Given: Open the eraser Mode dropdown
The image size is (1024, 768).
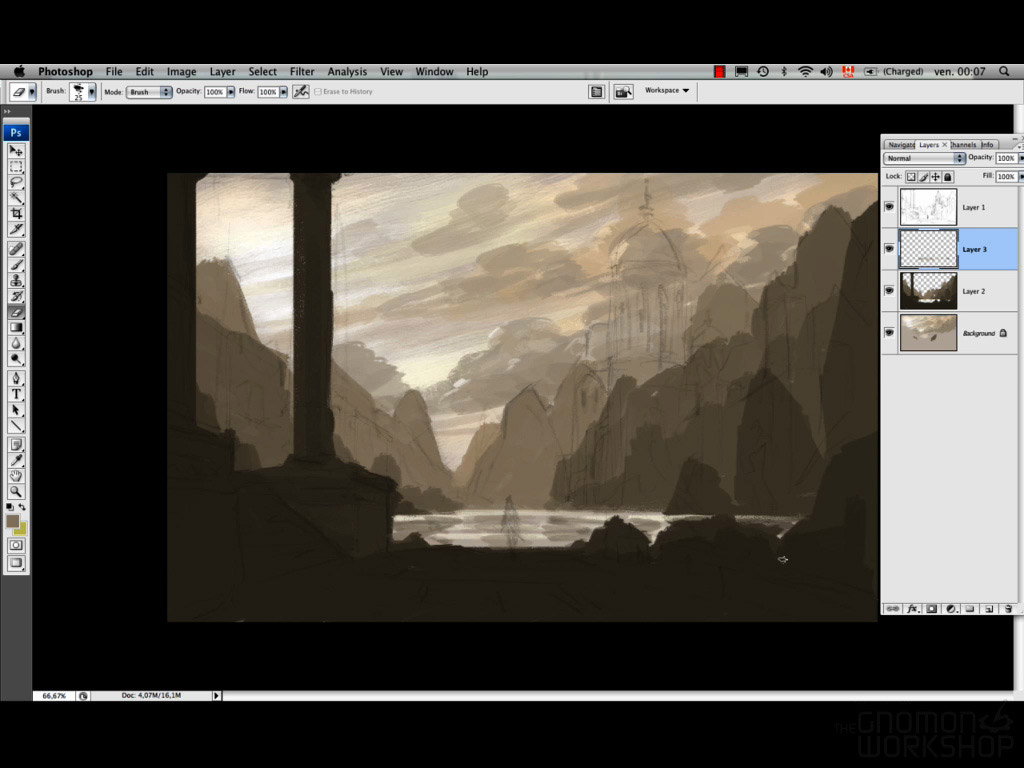Looking at the screenshot, I should pos(149,91).
